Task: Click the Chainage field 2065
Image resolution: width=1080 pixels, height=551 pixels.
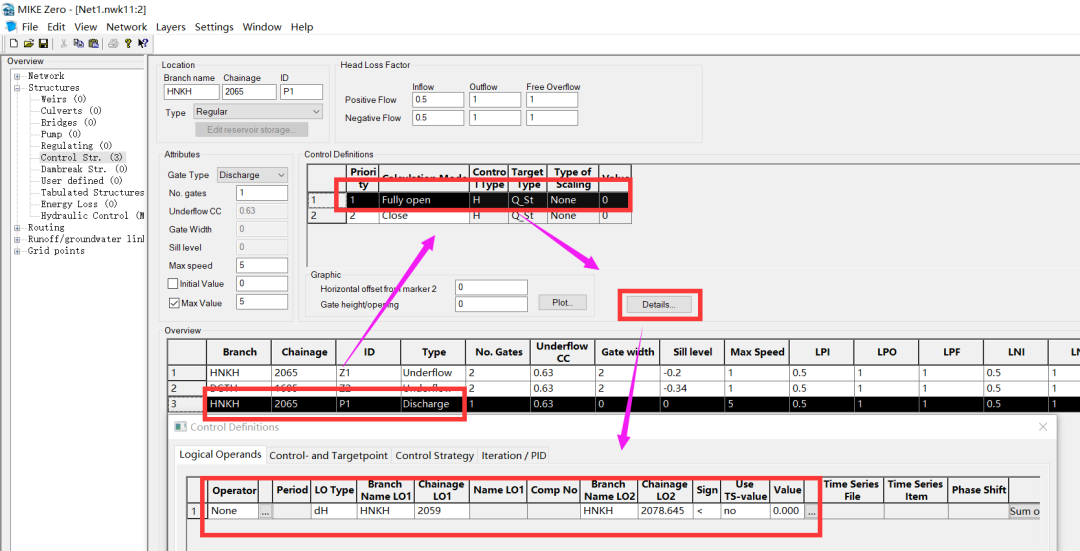Action: pyautogui.click(x=249, y=92)
